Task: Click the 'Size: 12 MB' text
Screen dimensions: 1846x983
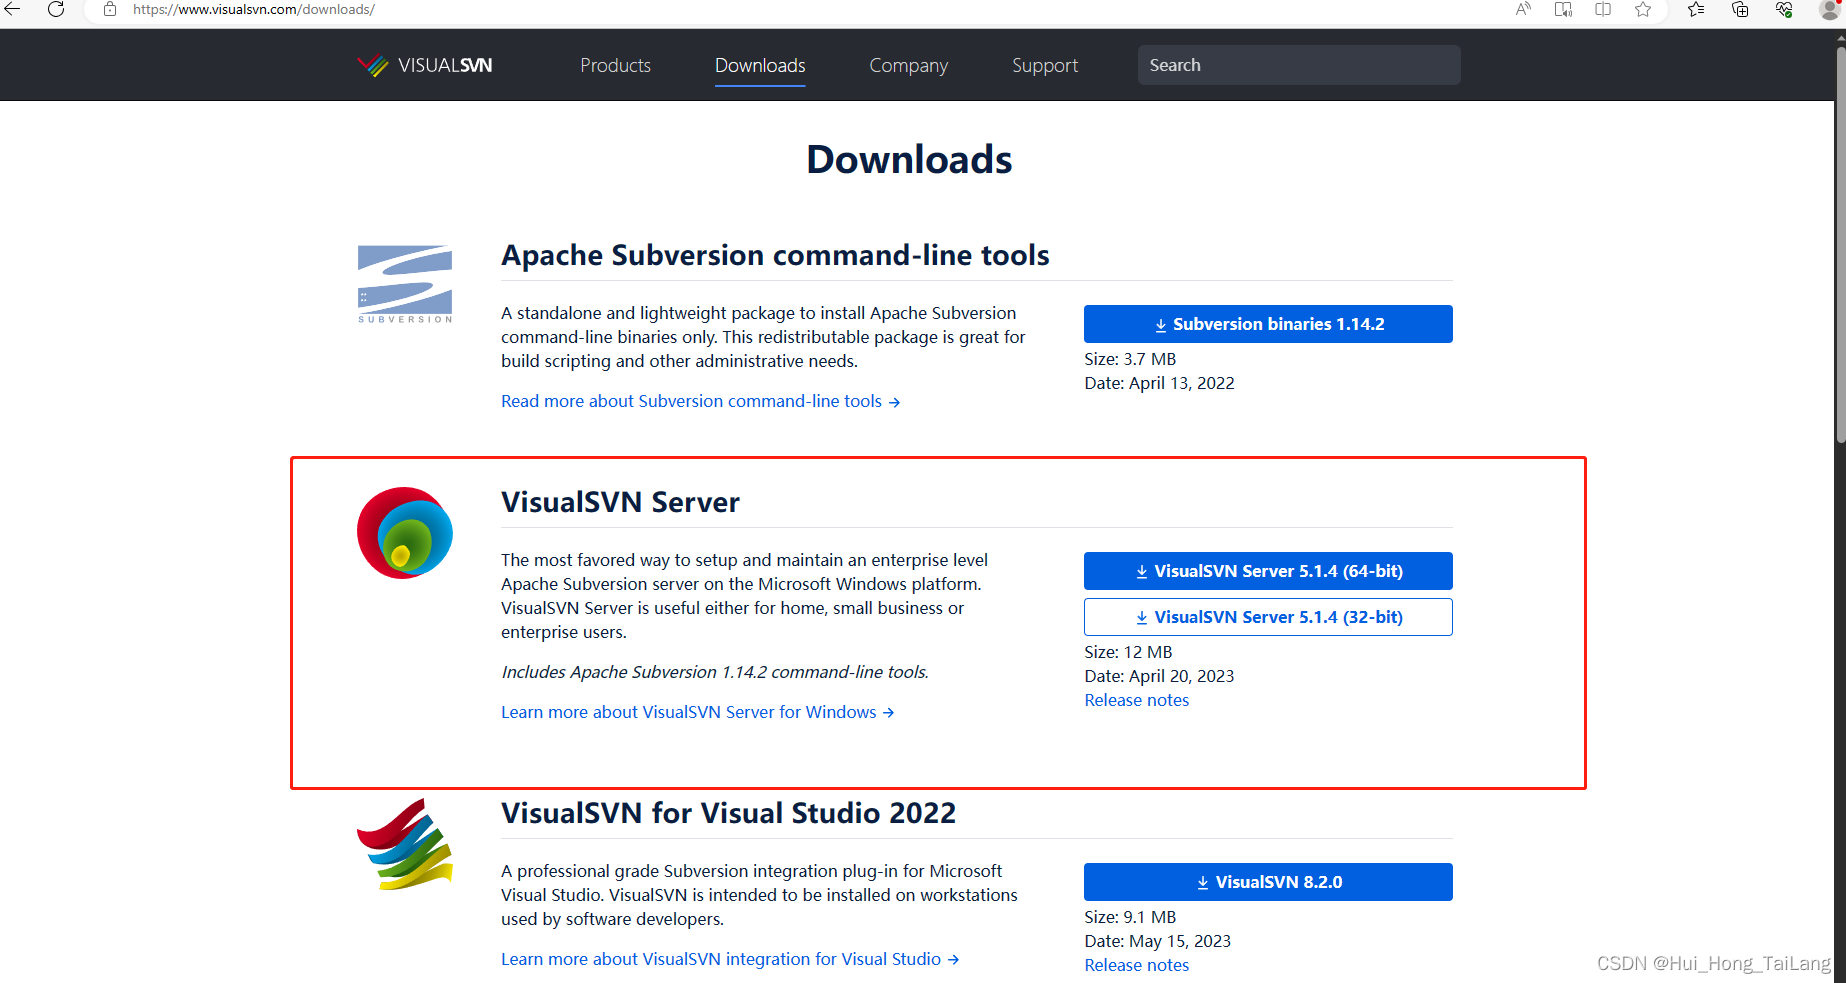Action: point(1128,652)
